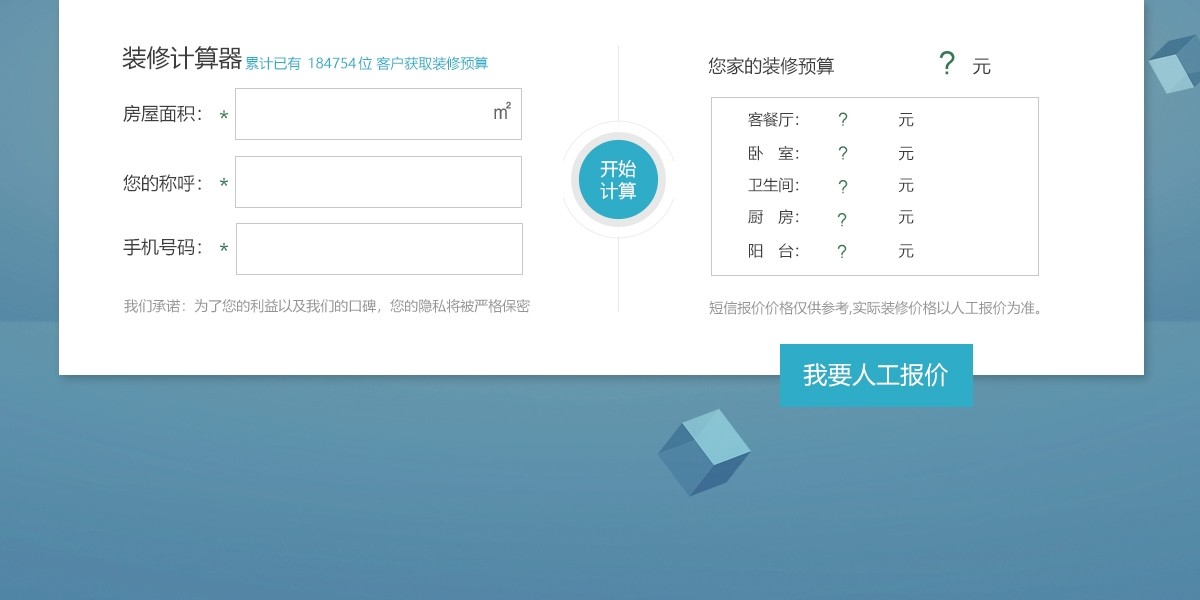Screen dimensions: 1200x600
Task: Click the privacy promise text 我们承诺
Action: click(x=326, y=306)
